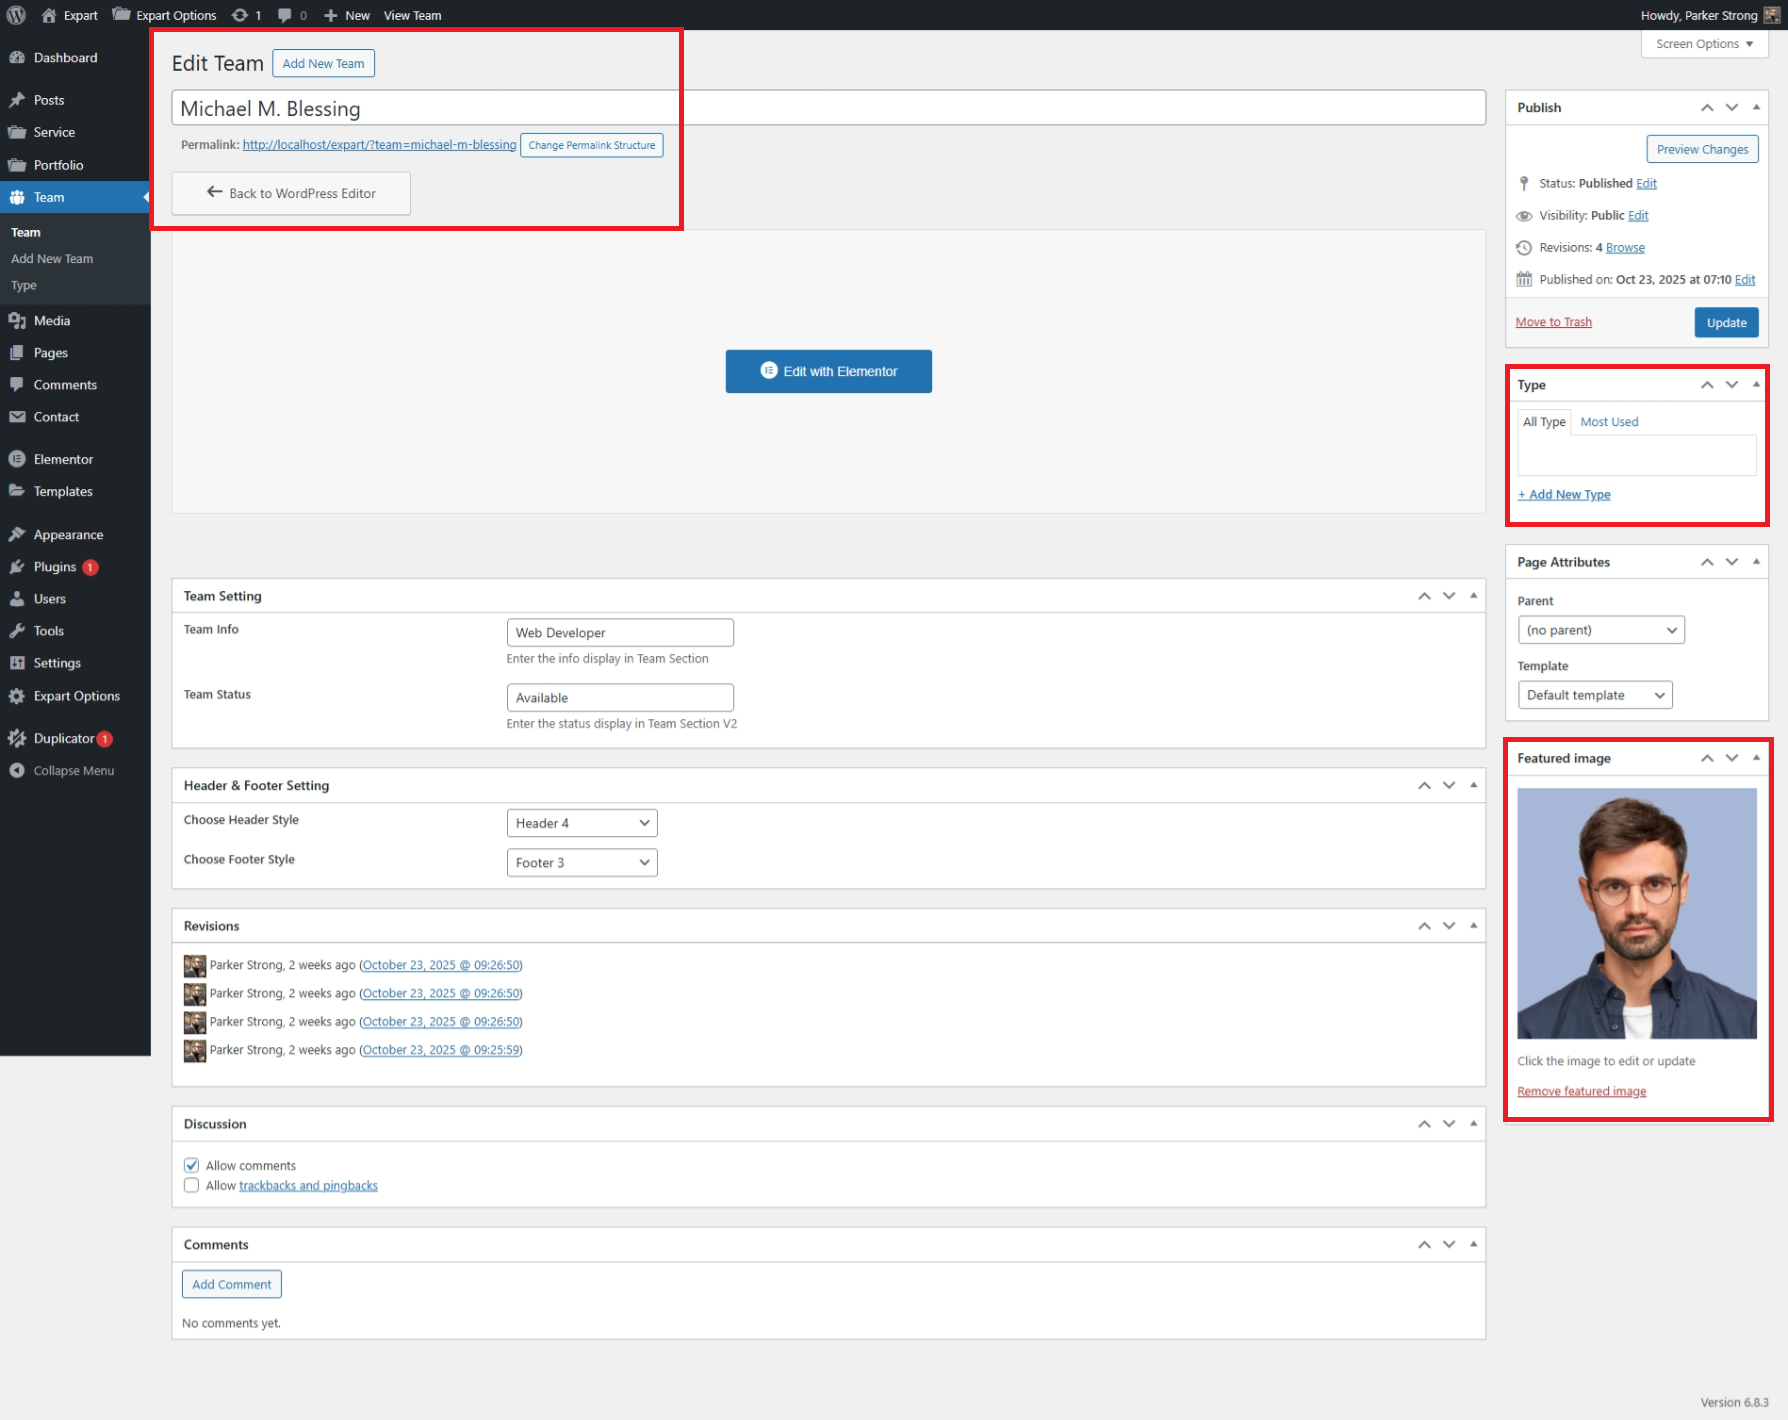Open Elementor from the sidebar
The height and width of the screenshot is (1420, 1788).
pyautogui.click(x=63, y=459)
